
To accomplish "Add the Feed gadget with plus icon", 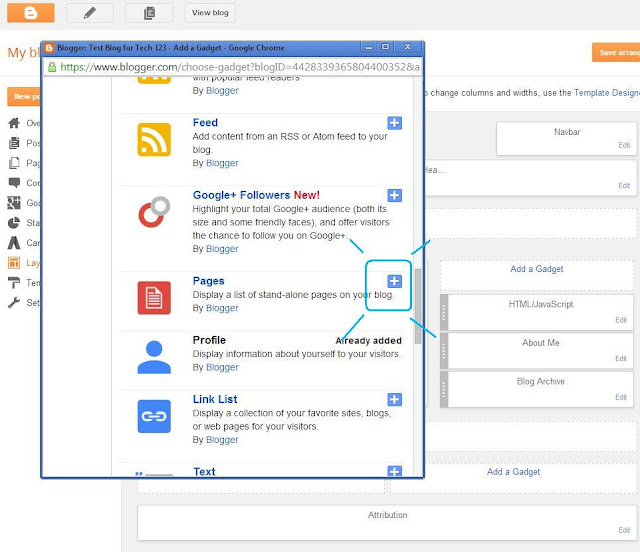I will (x=394, y=122).
